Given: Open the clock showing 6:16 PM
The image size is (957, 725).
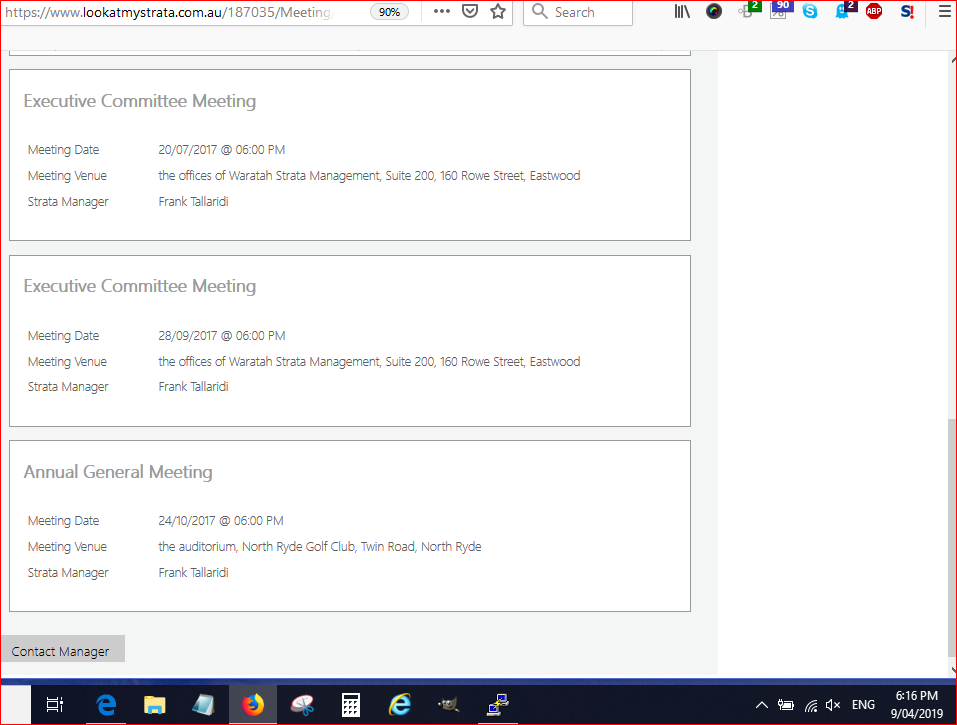Looking at the screenshot, I should [x=916, y=704].
